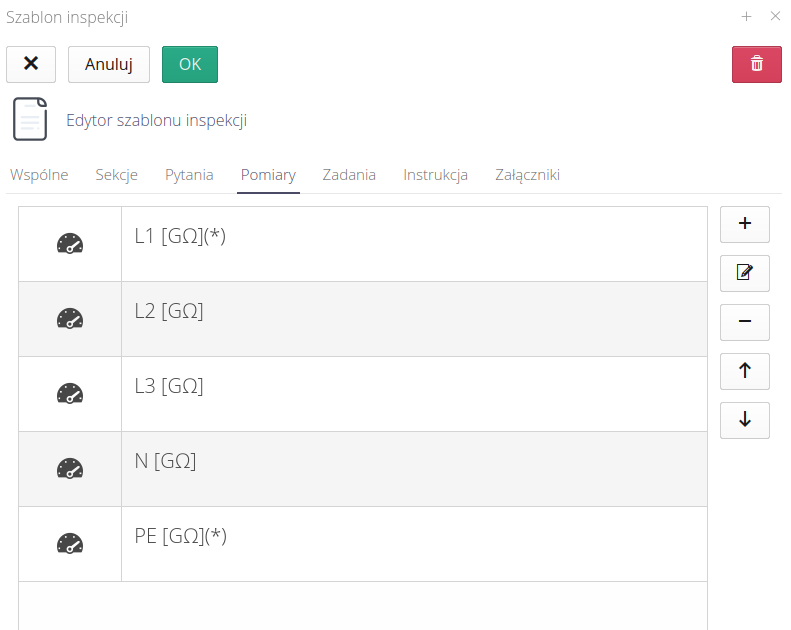Click the gauge icon of L1 row
791x630 pixels.
click(x=70, y=244)
